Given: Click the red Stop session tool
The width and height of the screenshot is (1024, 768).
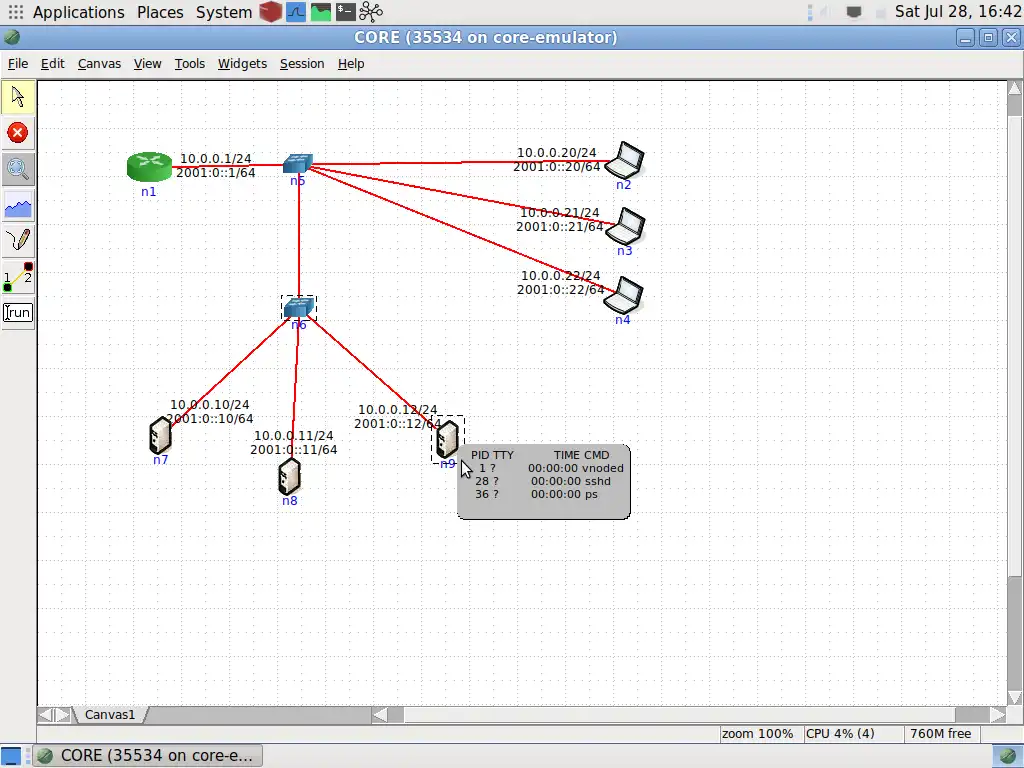Looking at the screenshot, I should coord(17,132).
